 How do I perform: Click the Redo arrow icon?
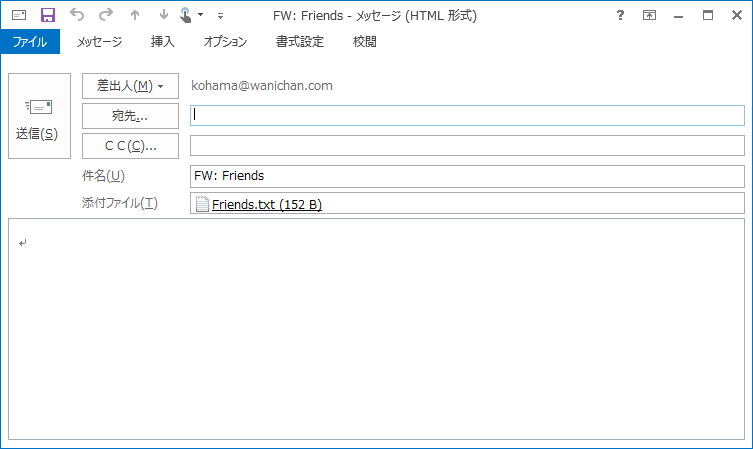(106, 16)
